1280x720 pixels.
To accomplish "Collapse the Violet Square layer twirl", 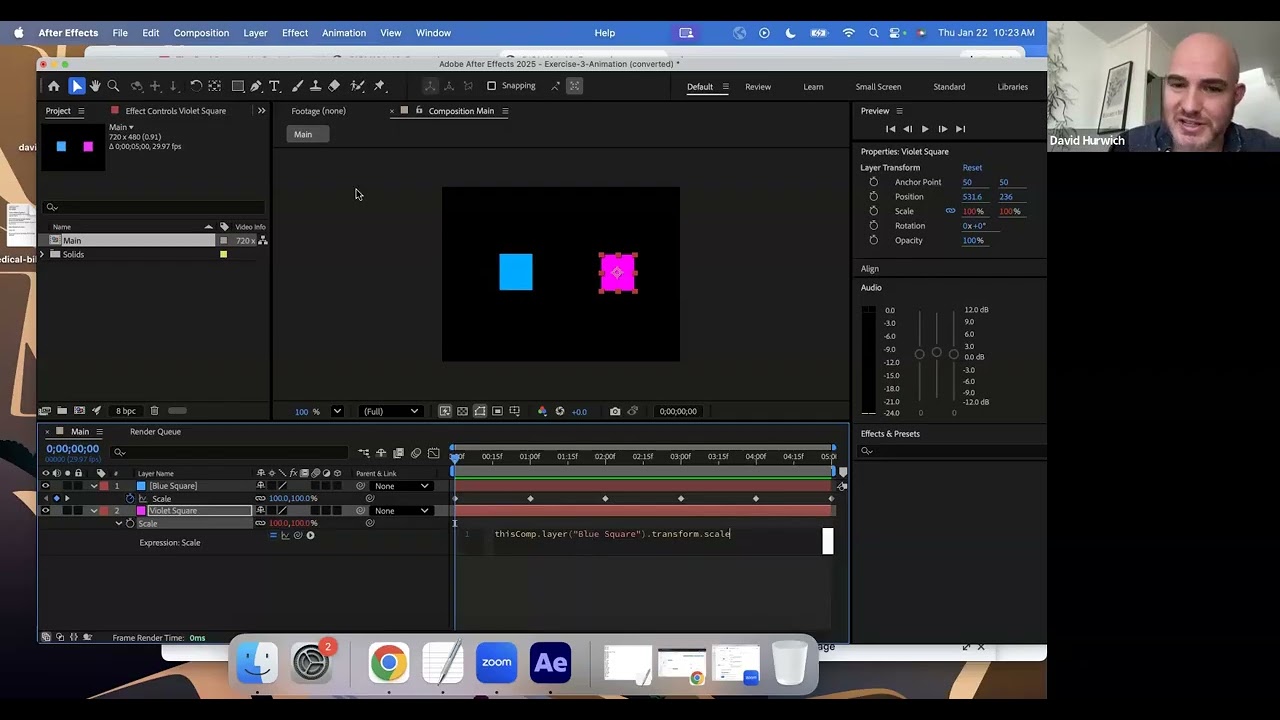I will [94, 511].
